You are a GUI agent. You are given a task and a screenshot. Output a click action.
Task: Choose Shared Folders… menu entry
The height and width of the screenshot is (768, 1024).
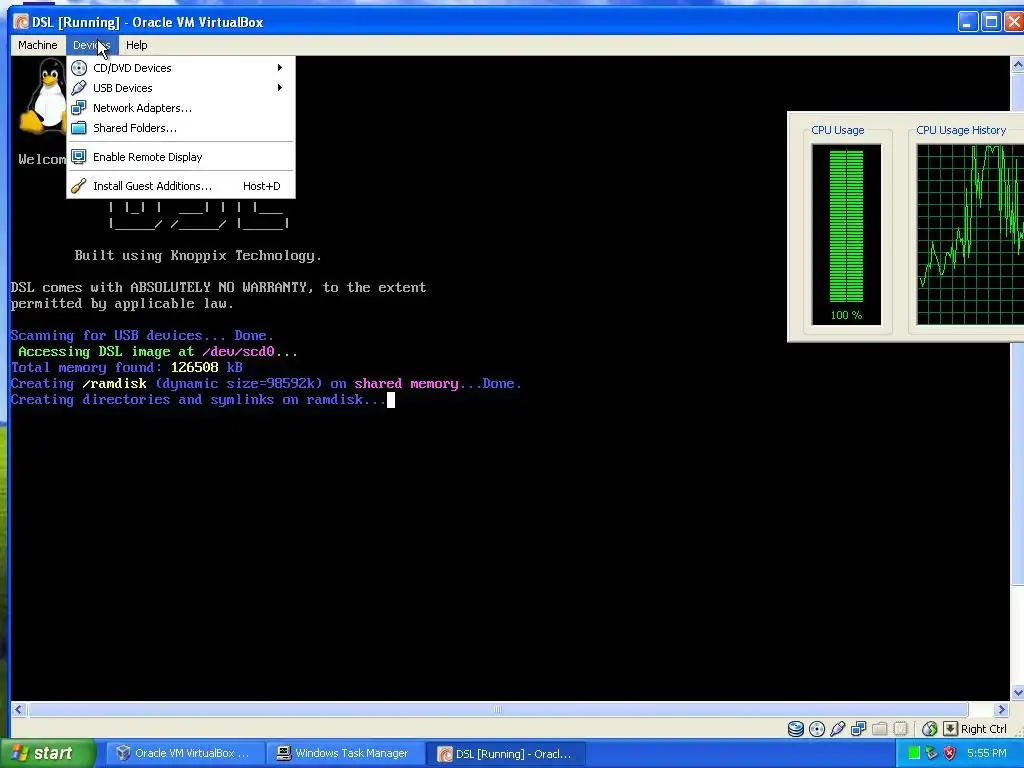point(181,128)
